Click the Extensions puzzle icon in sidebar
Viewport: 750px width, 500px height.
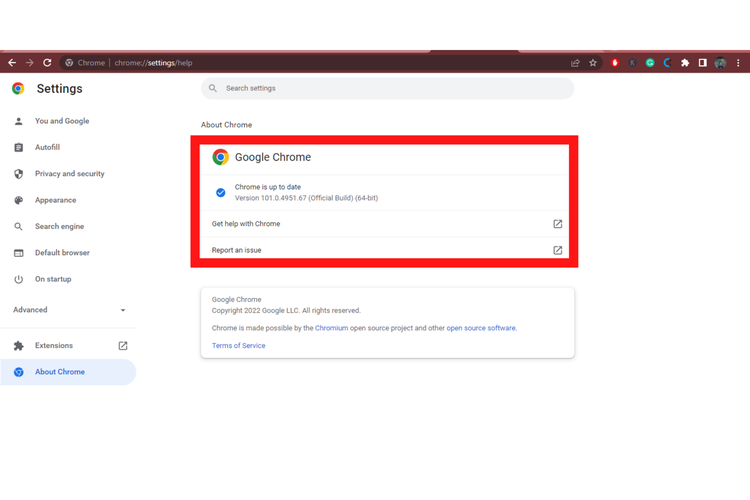(19, 345)
